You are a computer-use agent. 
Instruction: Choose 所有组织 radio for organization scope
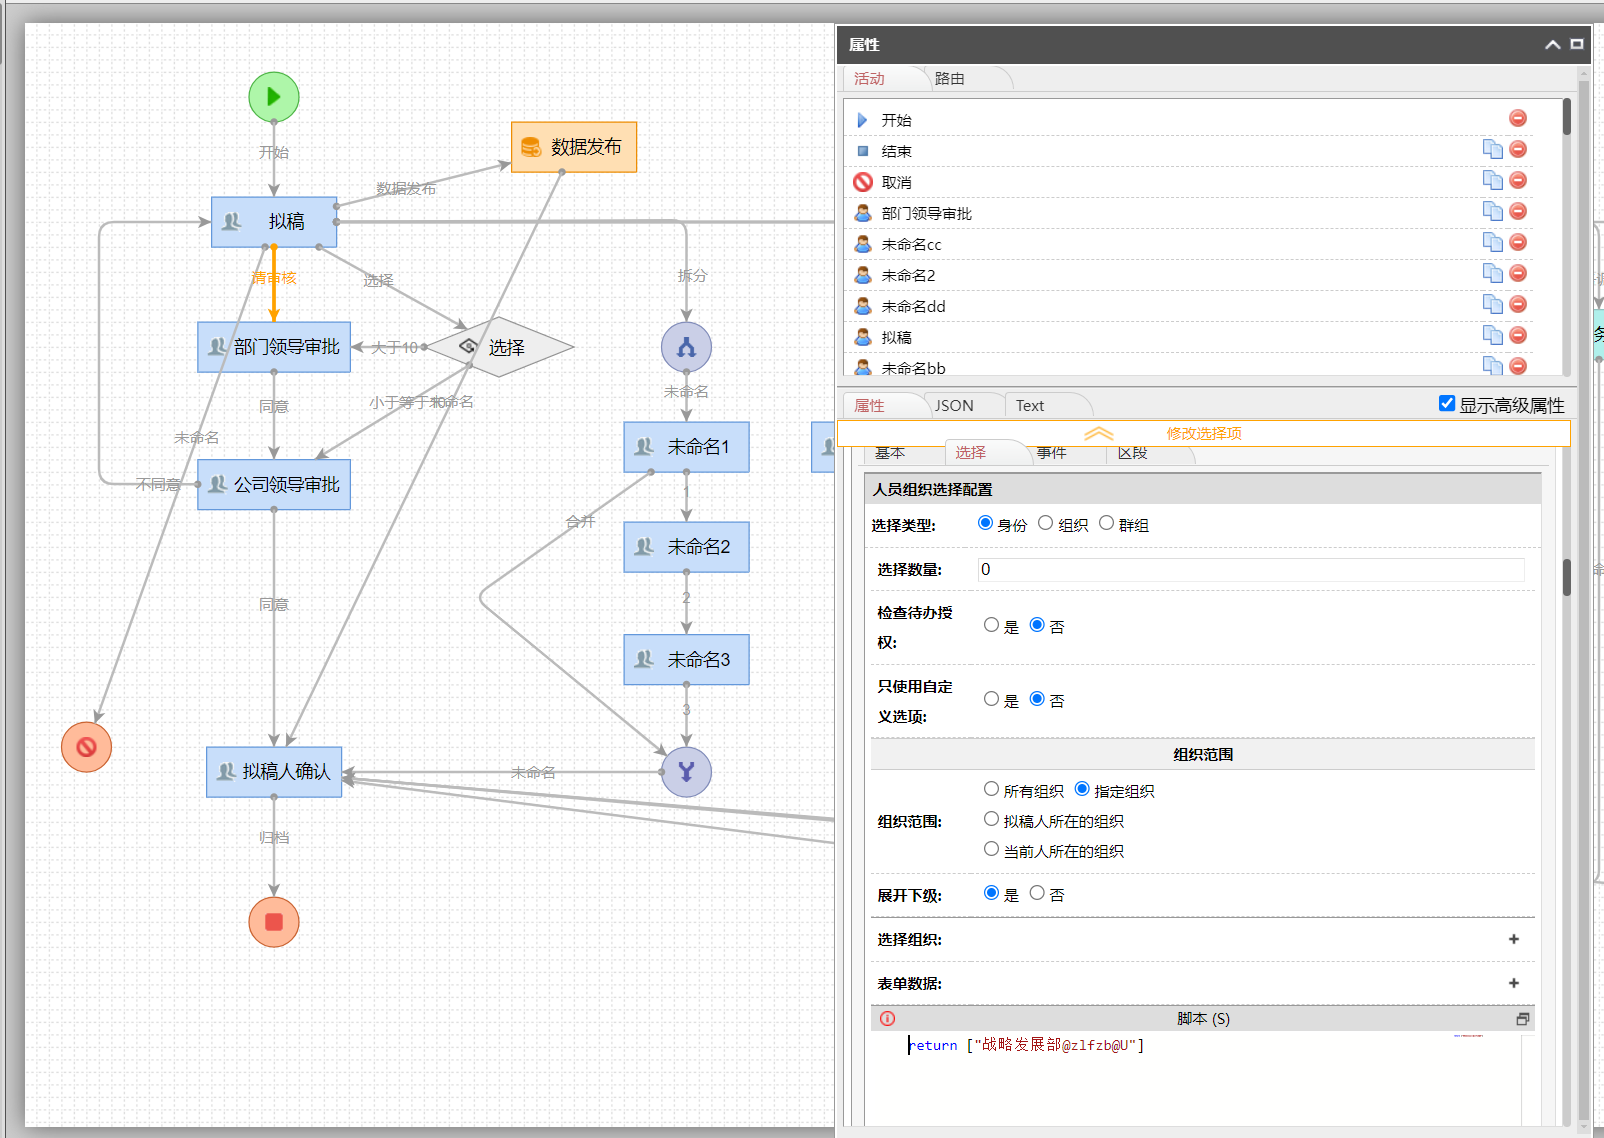tap(991, 790)
